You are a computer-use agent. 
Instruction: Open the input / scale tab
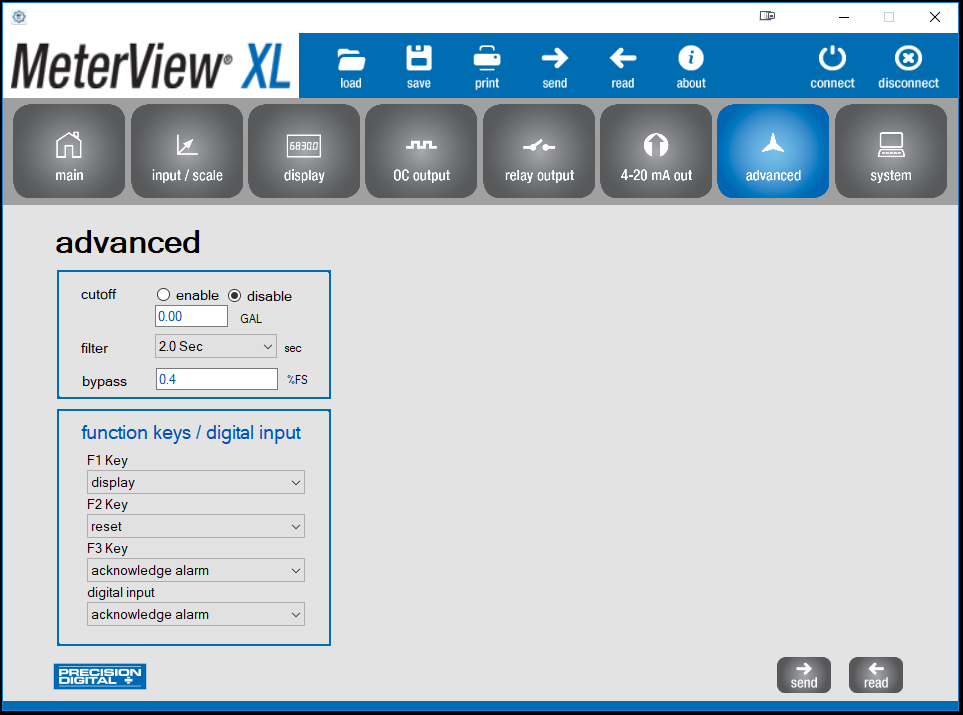[x=187, y=151]
